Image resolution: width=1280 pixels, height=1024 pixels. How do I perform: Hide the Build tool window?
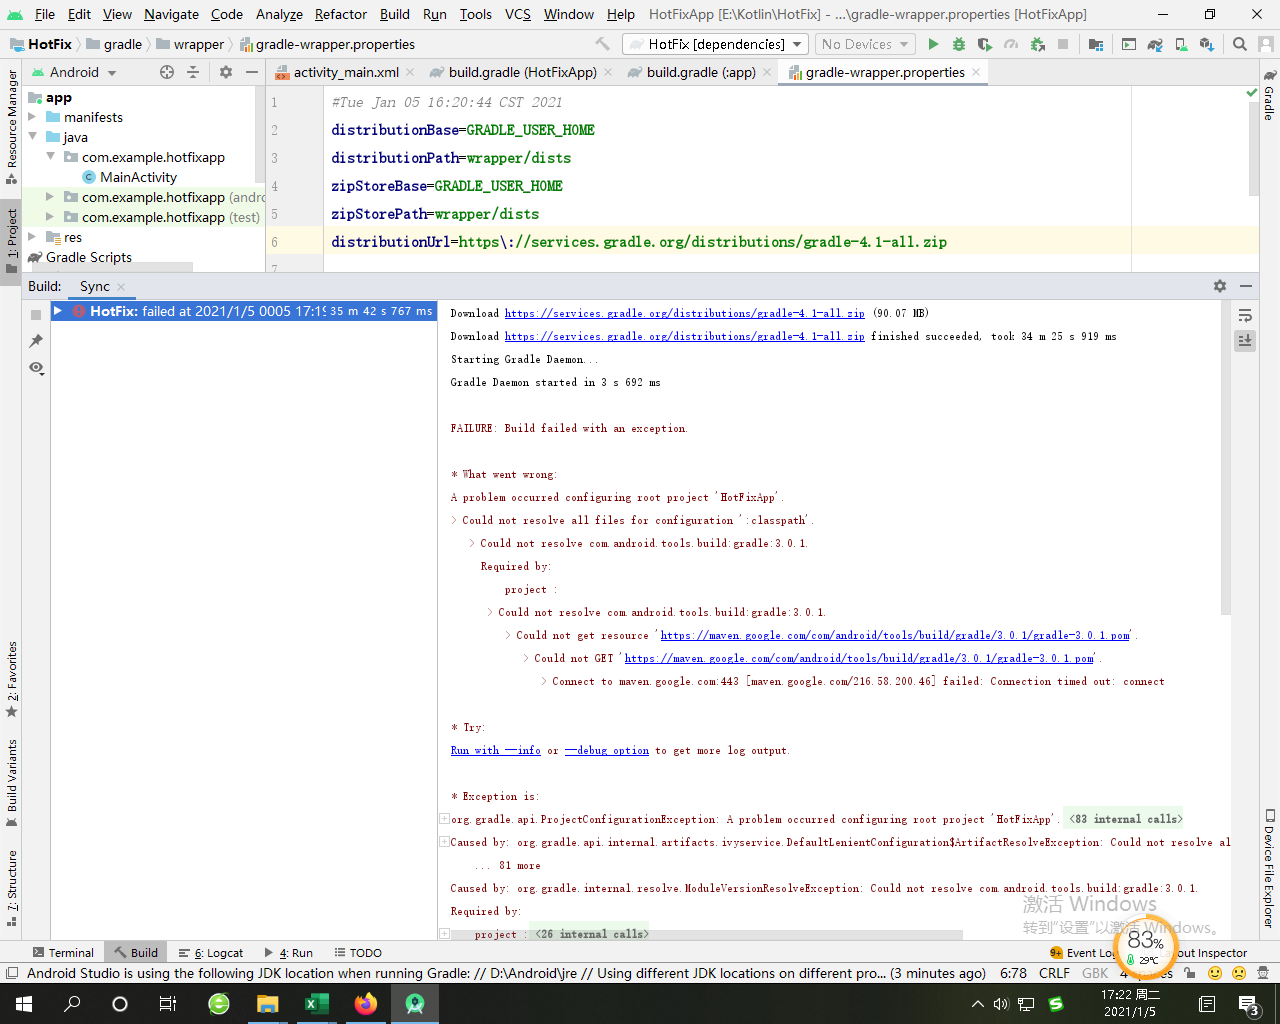(1246, 286)
